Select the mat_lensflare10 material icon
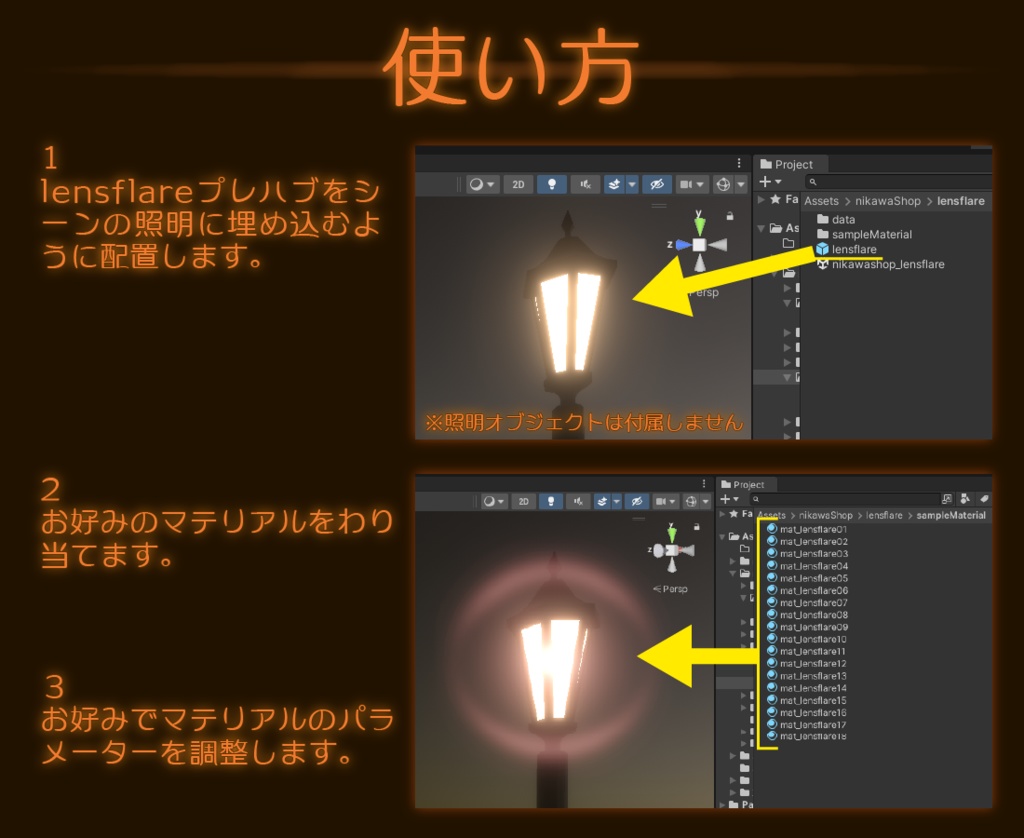 pos(772,639)
